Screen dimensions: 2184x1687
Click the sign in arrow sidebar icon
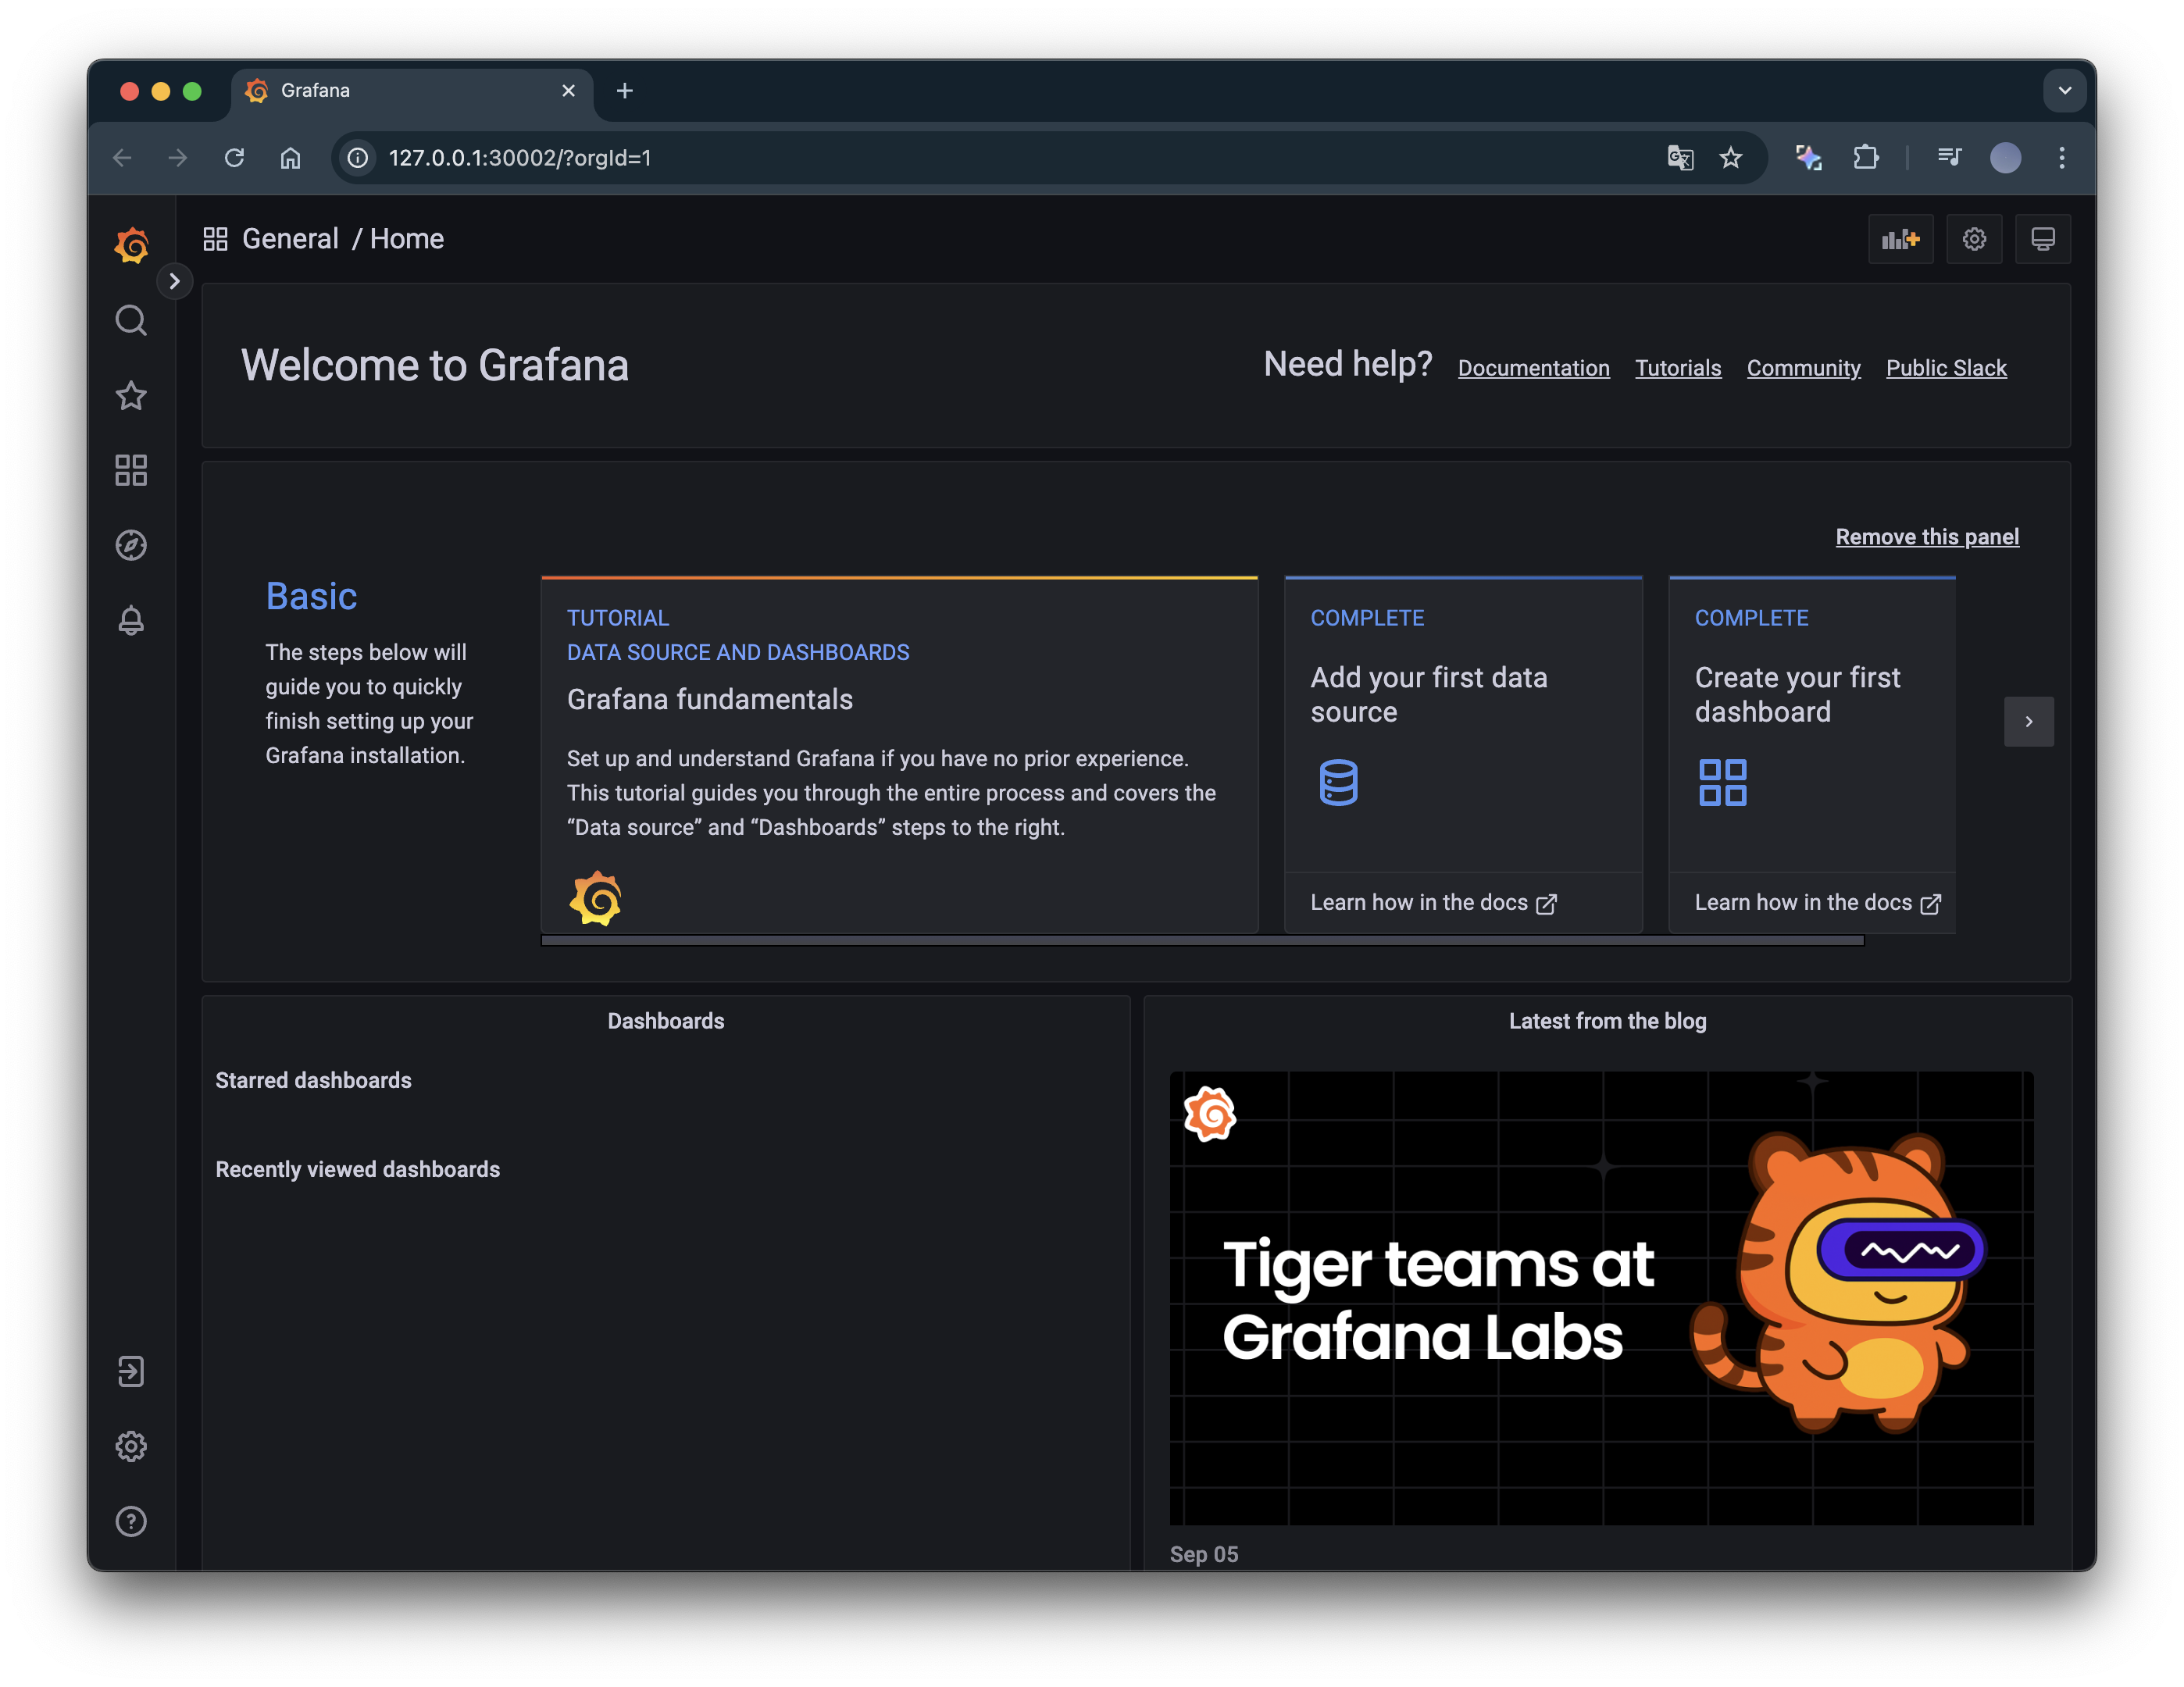131,1371
